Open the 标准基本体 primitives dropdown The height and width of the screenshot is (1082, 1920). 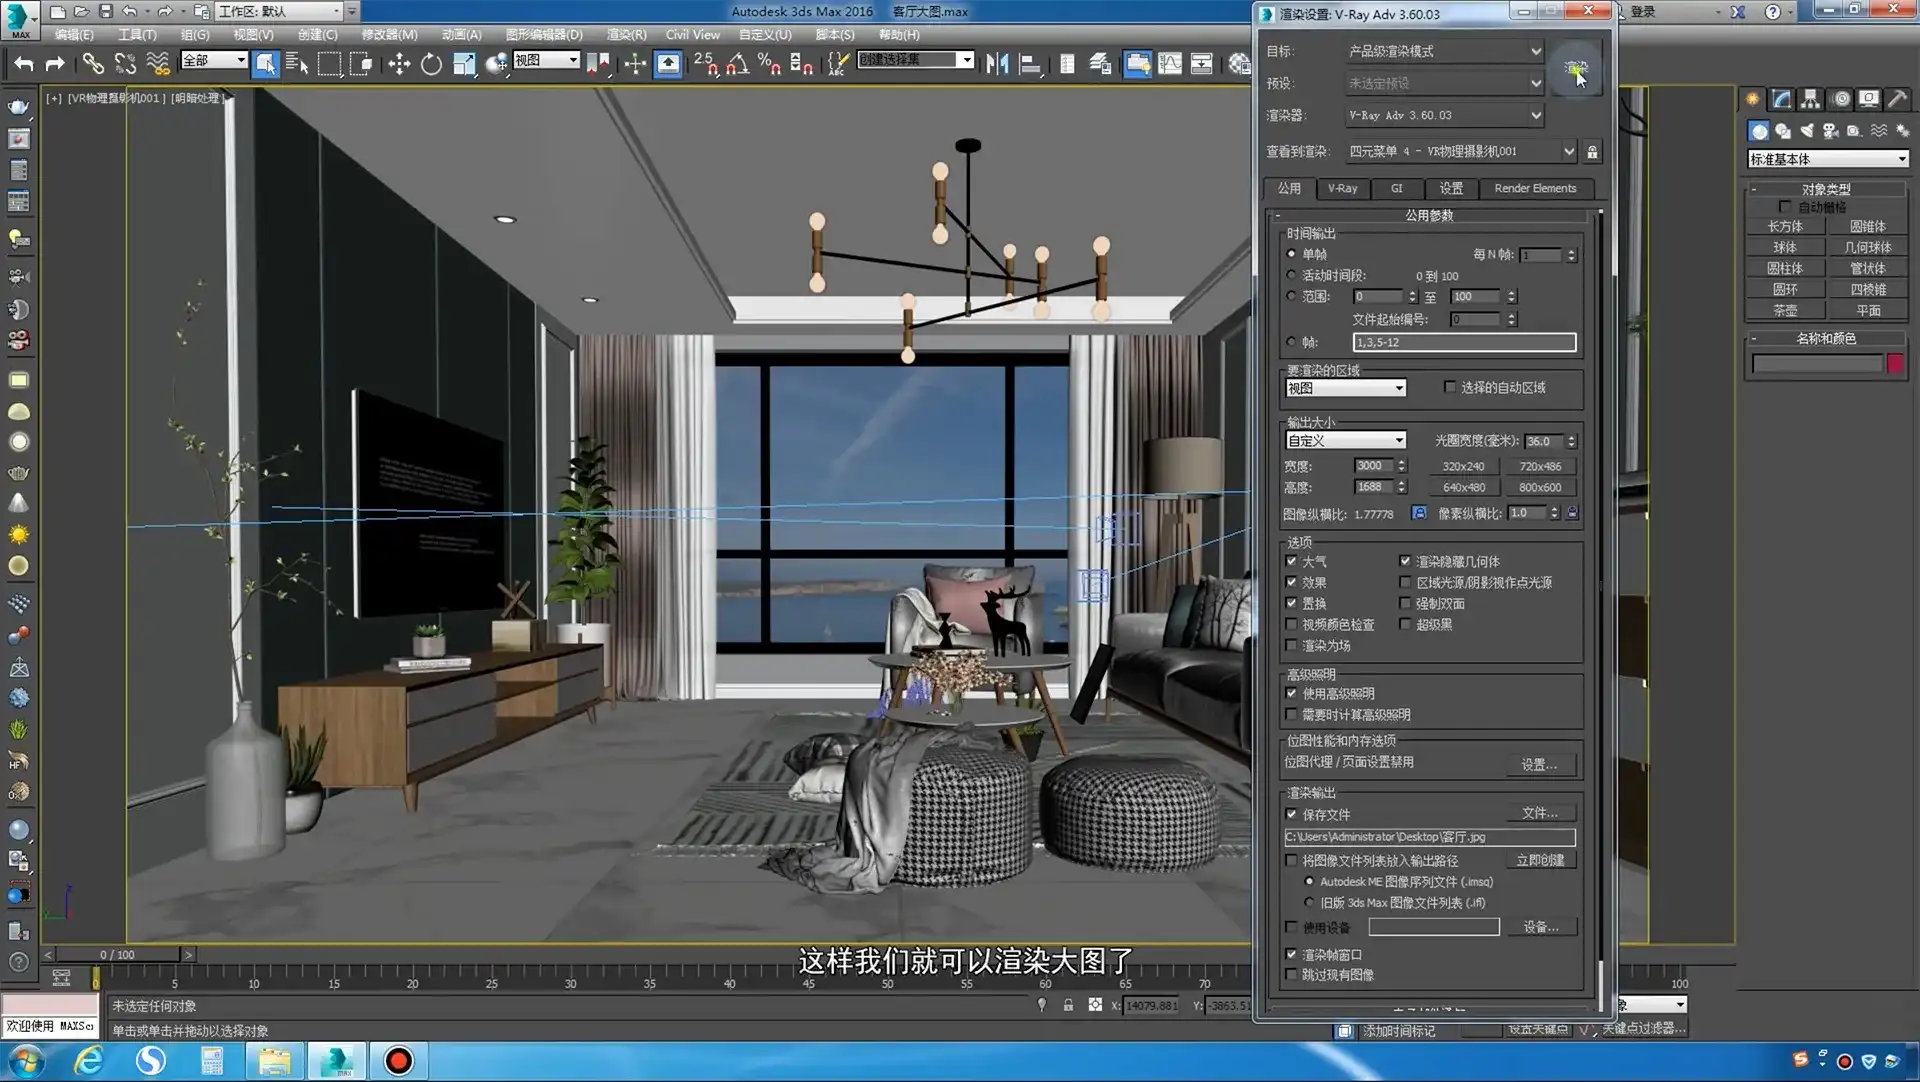[1827, 158]
